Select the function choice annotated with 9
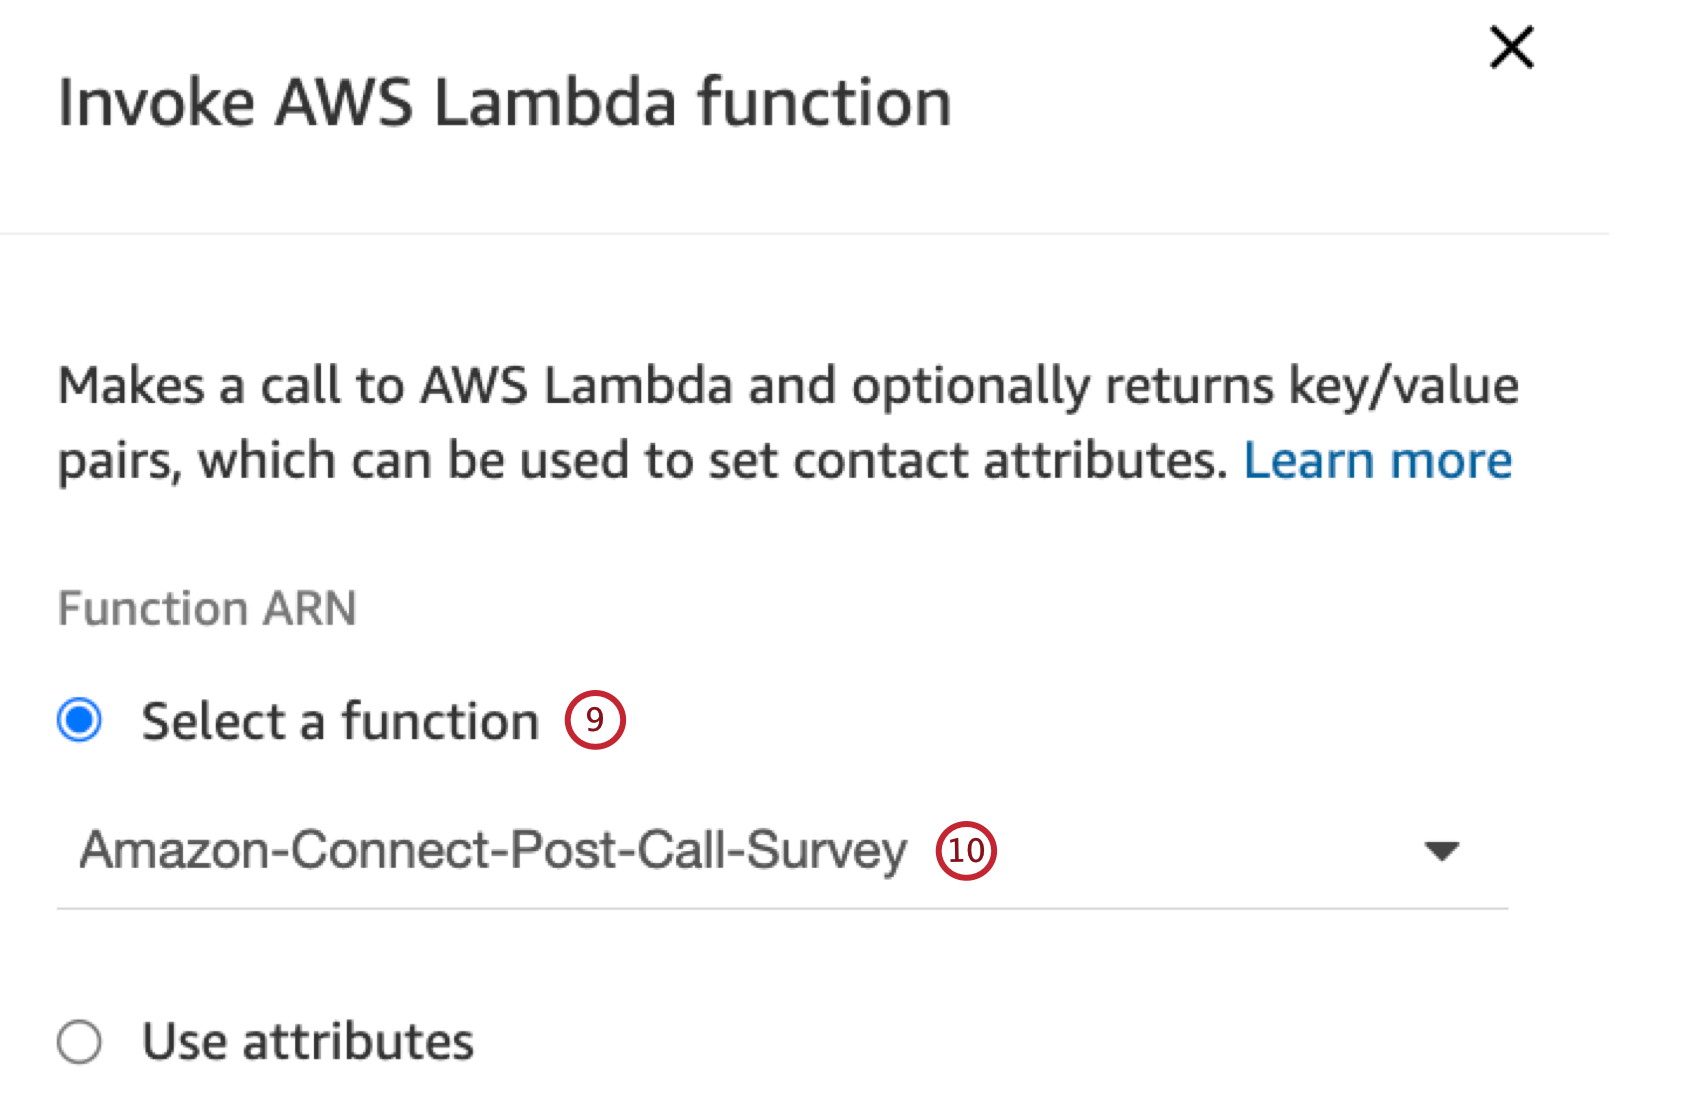 [x=340, y=720]
